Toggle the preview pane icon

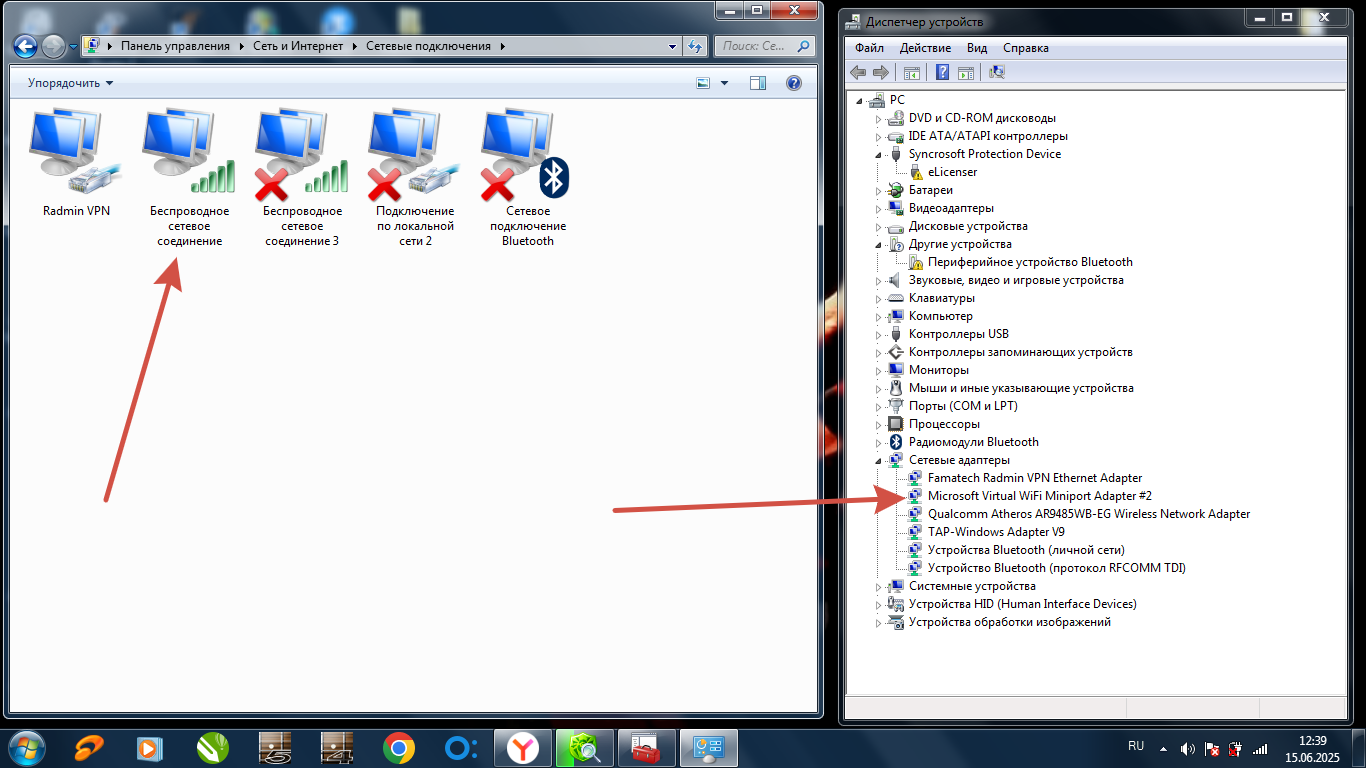(758, 83)
